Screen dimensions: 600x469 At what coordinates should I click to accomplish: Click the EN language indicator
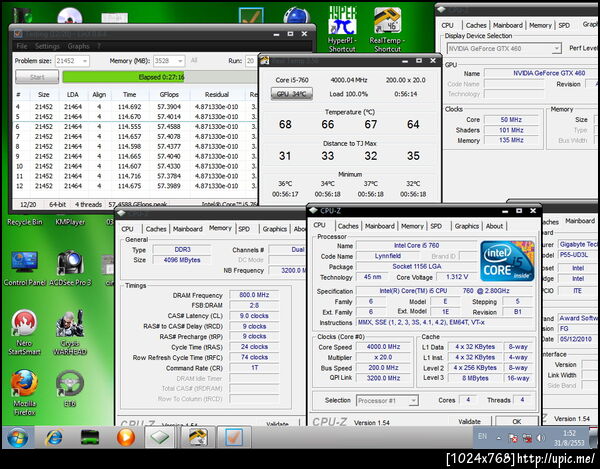click(483, 436)
